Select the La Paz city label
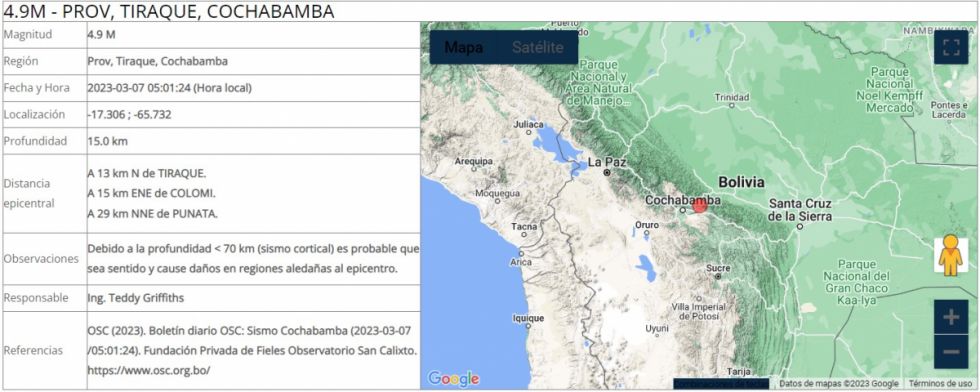980x392 pixels. [x=606, y=162]
